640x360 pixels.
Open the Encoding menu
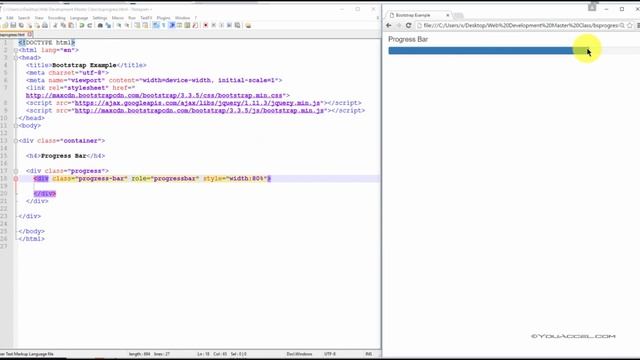click(x=57, y=18)
